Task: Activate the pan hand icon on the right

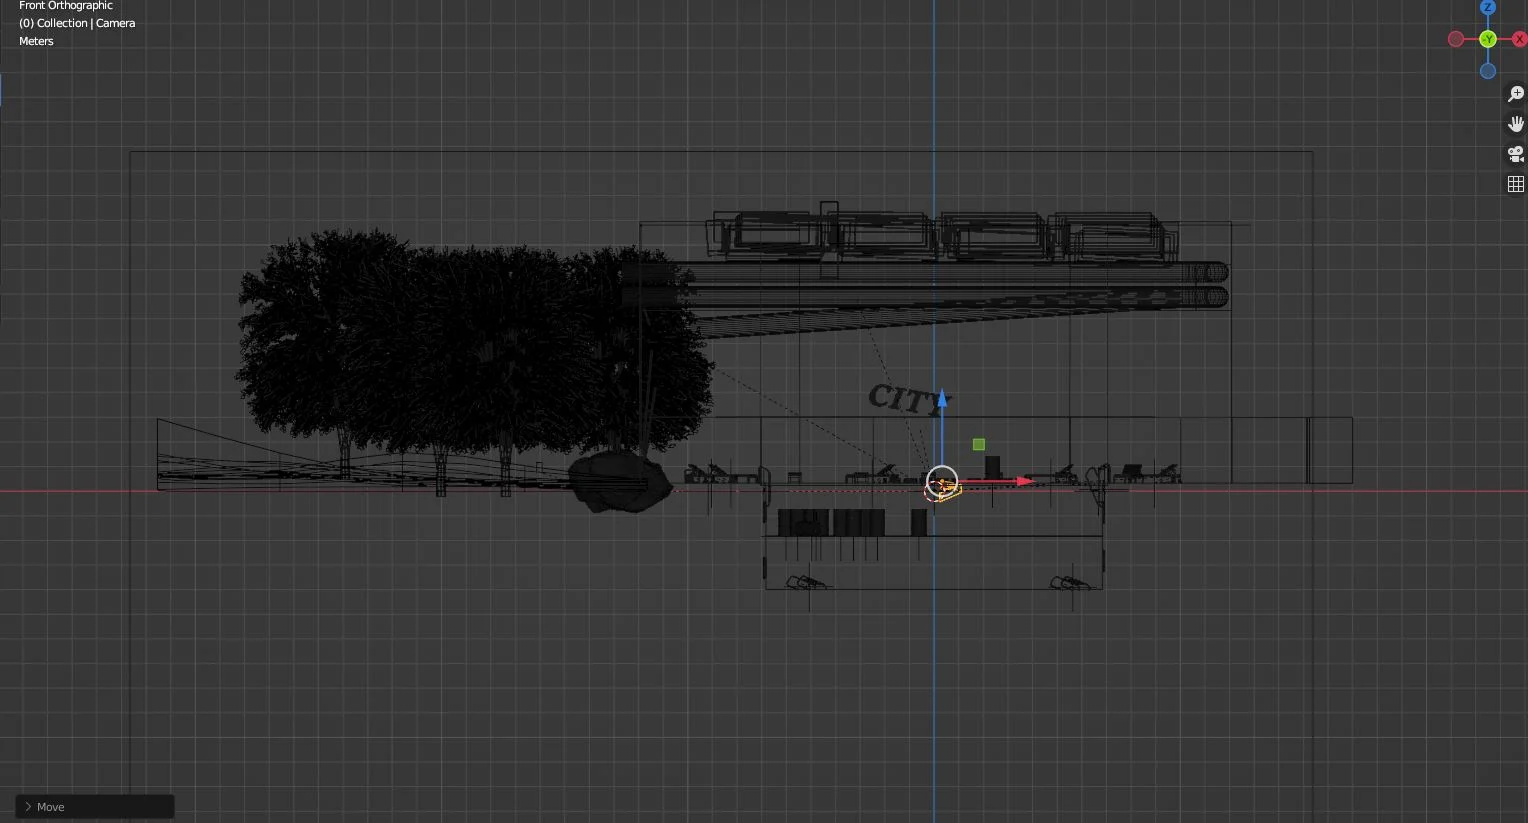Action: coord(1515,123)
